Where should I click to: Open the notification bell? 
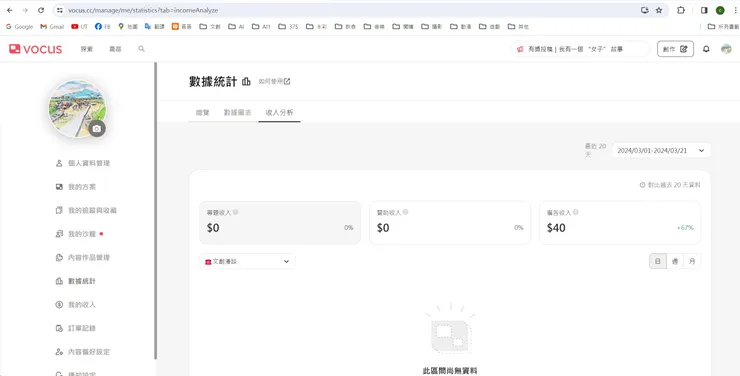pyautogui.click(x=706, y=49)
